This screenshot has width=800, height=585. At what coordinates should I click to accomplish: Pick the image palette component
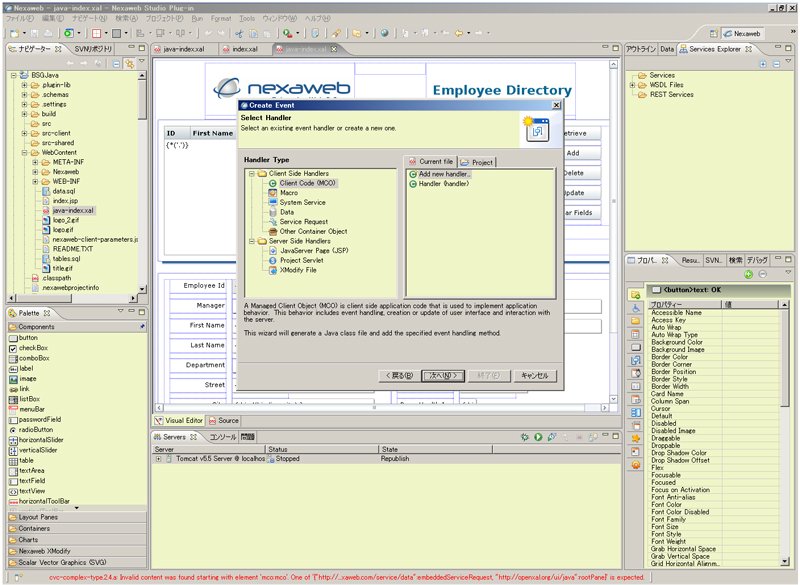pyautogui.click(x=23, y=379)
